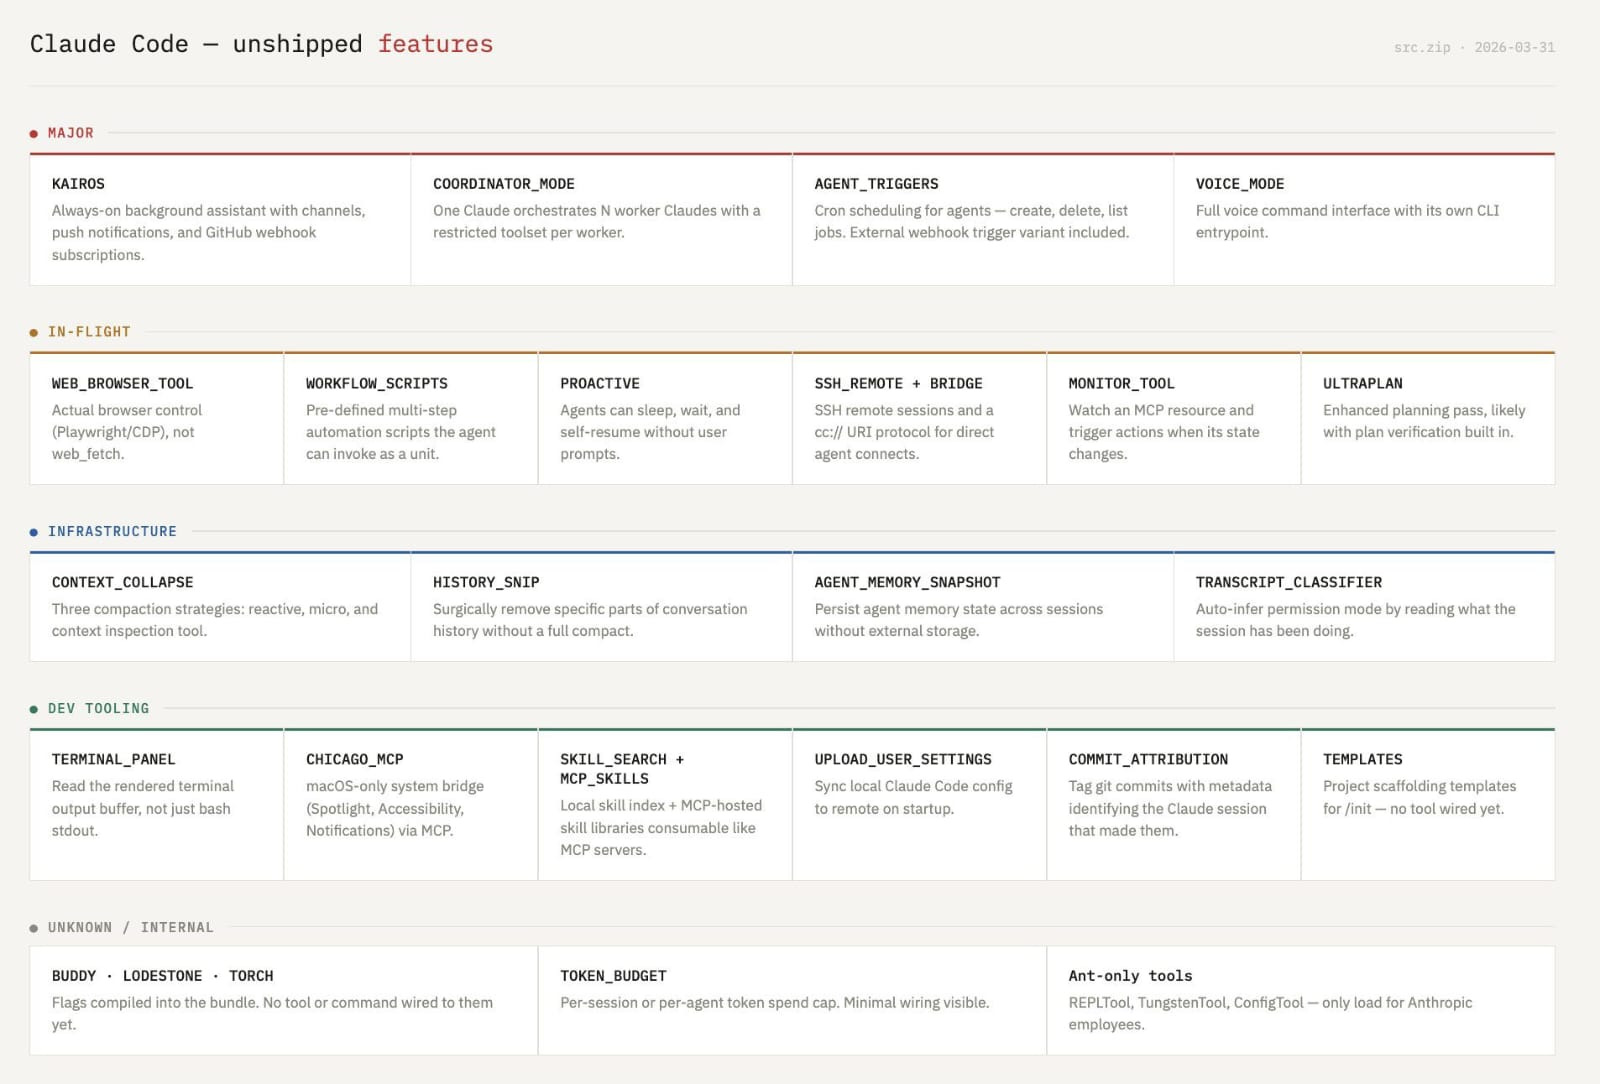The width and height of the screenshot is (1600, 1084).
Task: Click the AGENT_TRIGGERS feature title
Action: tap(876, 184)
